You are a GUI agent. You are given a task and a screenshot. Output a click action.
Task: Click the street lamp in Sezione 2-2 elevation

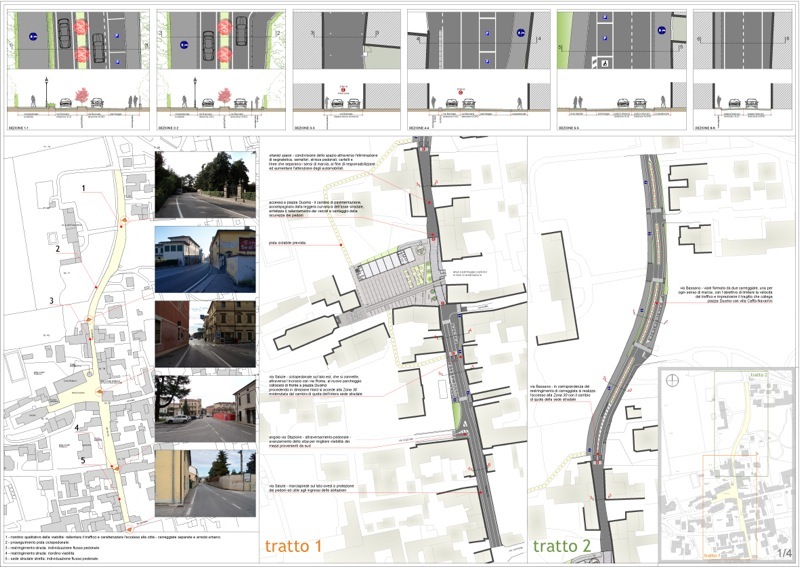(195, 92)
